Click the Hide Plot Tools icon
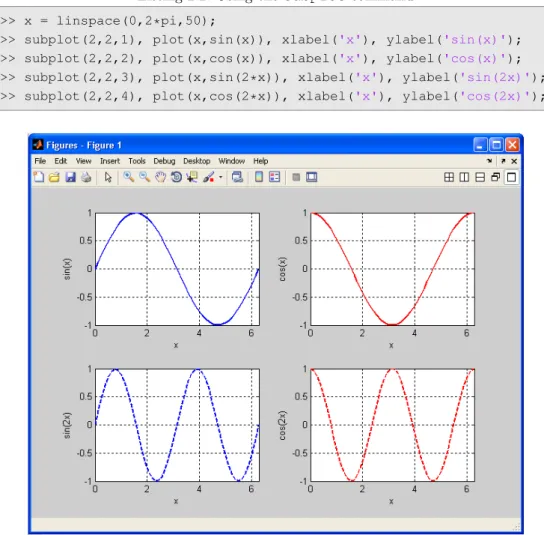 pyautogui.click(x=296, y=178)
